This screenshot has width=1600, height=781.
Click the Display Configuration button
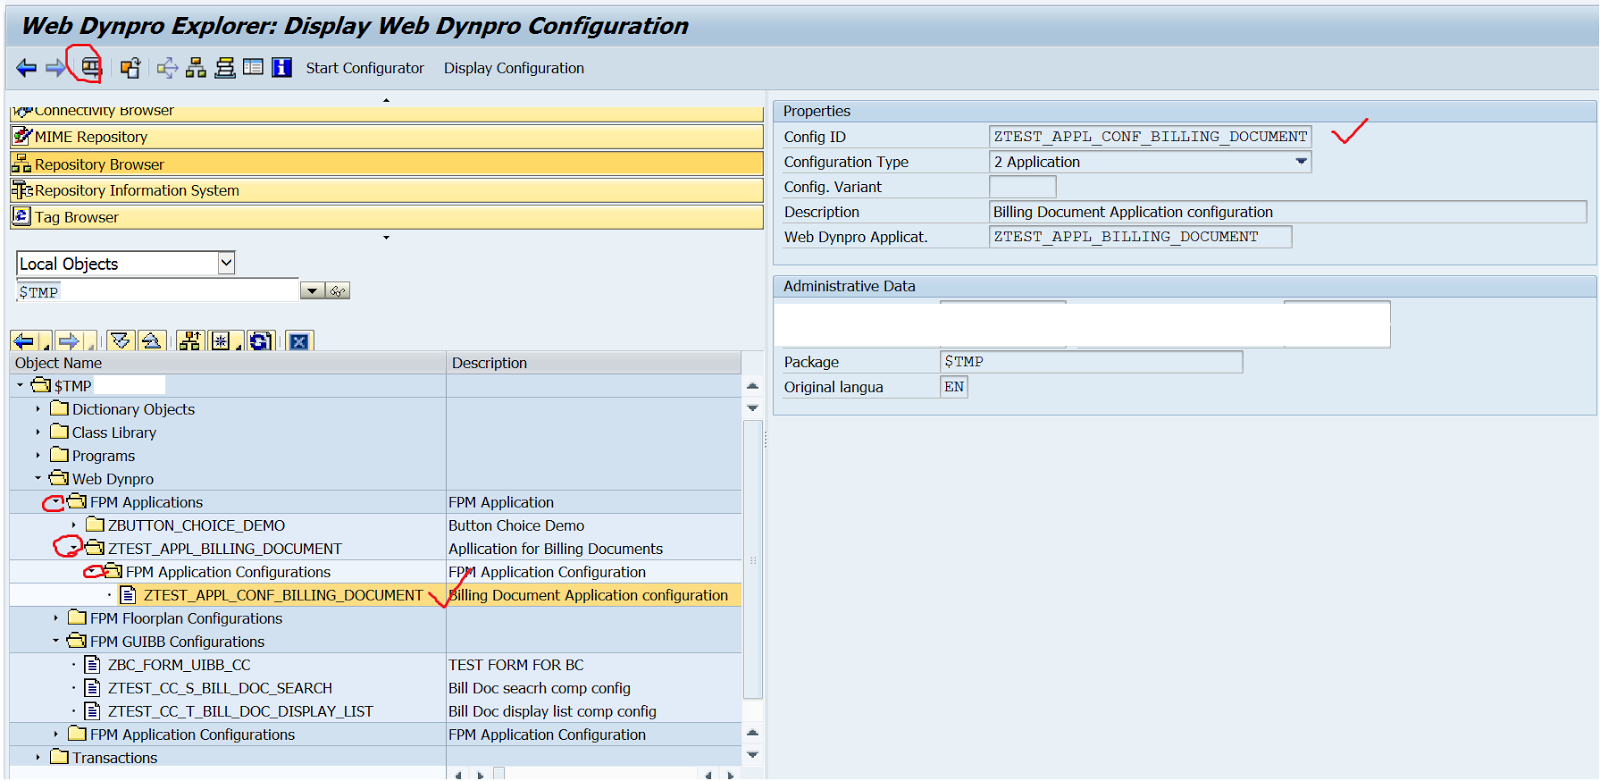514,68
